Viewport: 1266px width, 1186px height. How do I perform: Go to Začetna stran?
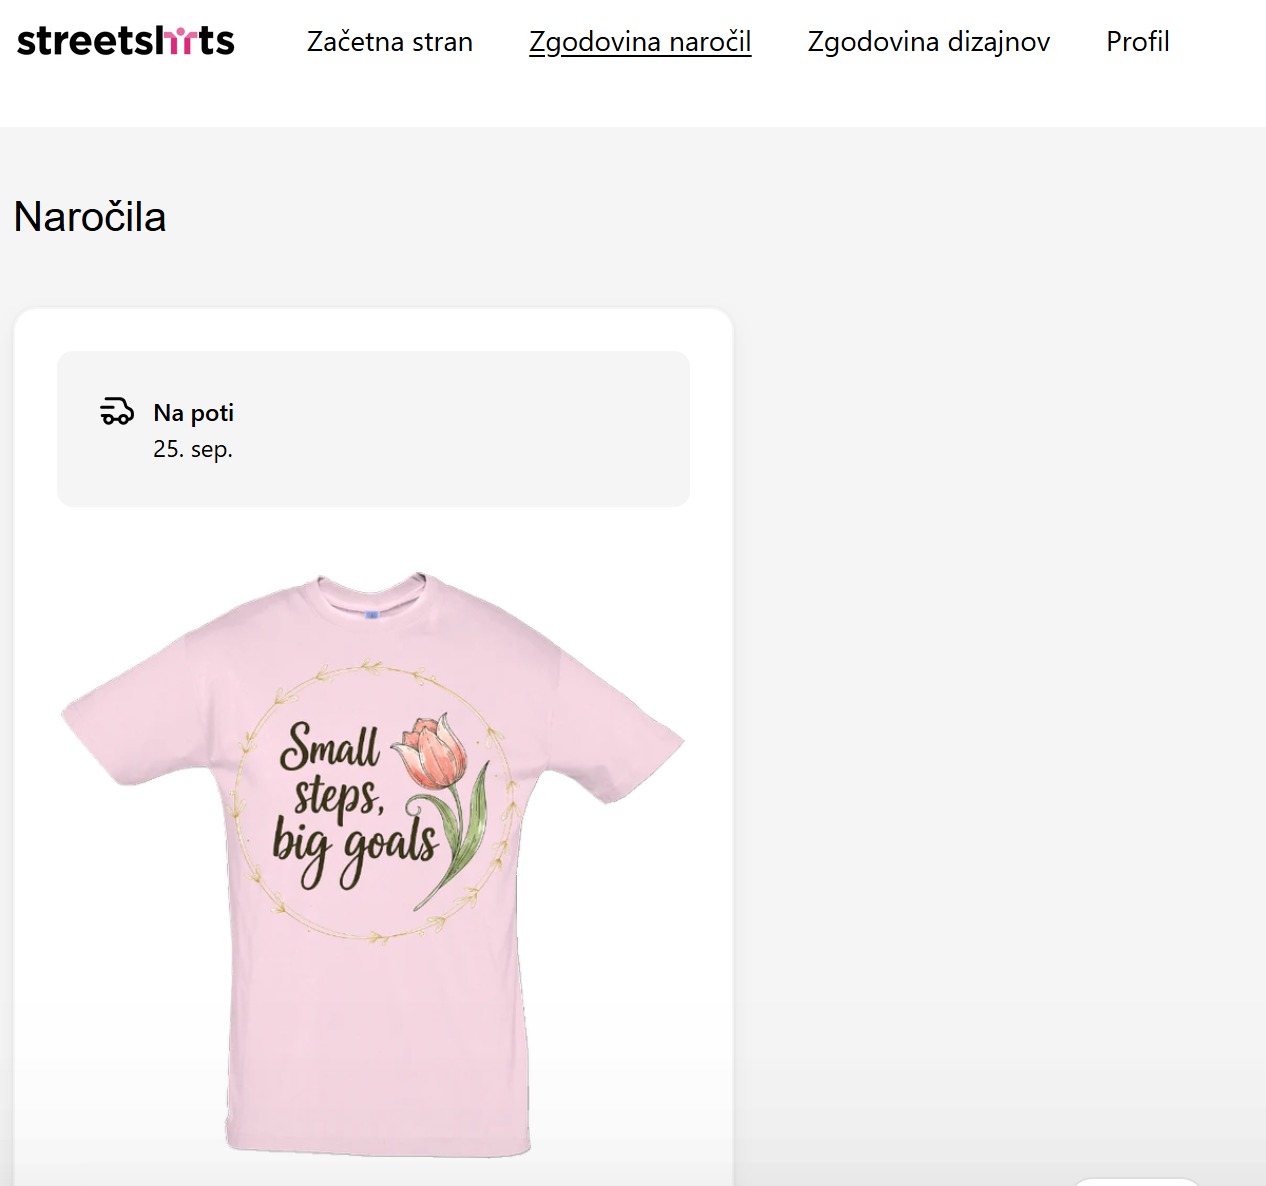(x=389, y=42)
